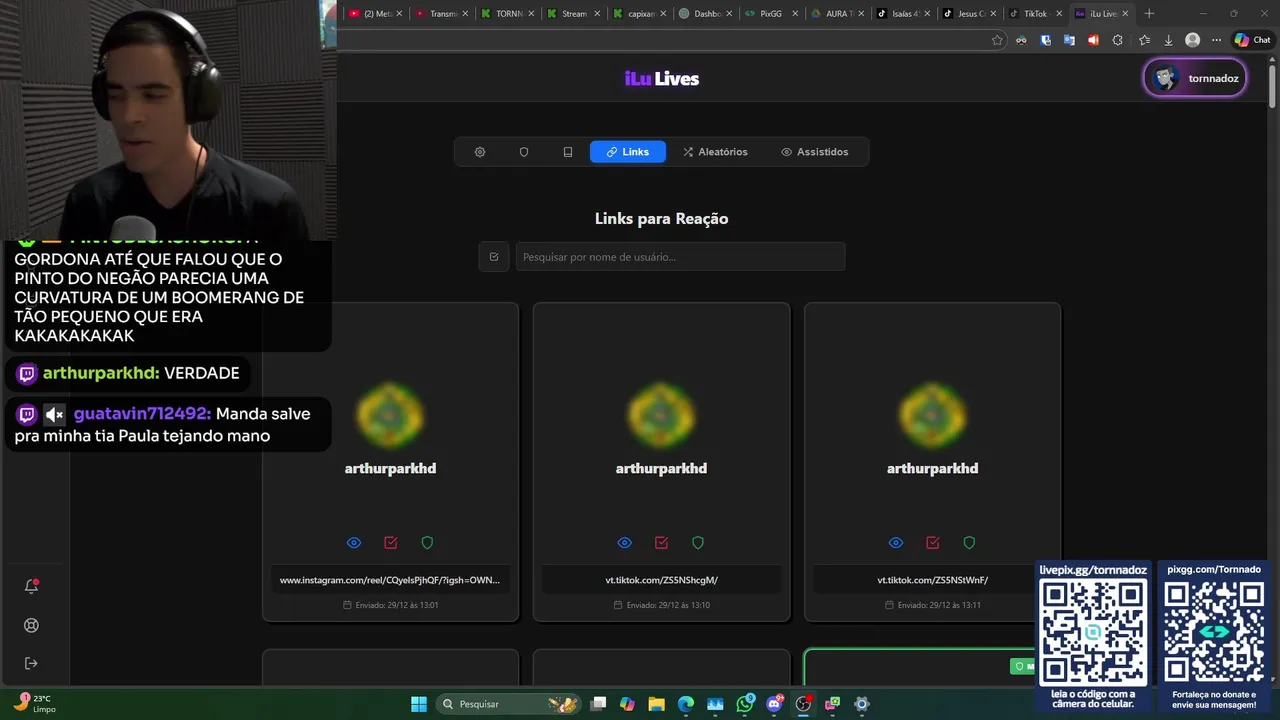The image size is (1280, 720).
Task: Open WhatsApp from the taskbar
Action: (x=745, y=704)
